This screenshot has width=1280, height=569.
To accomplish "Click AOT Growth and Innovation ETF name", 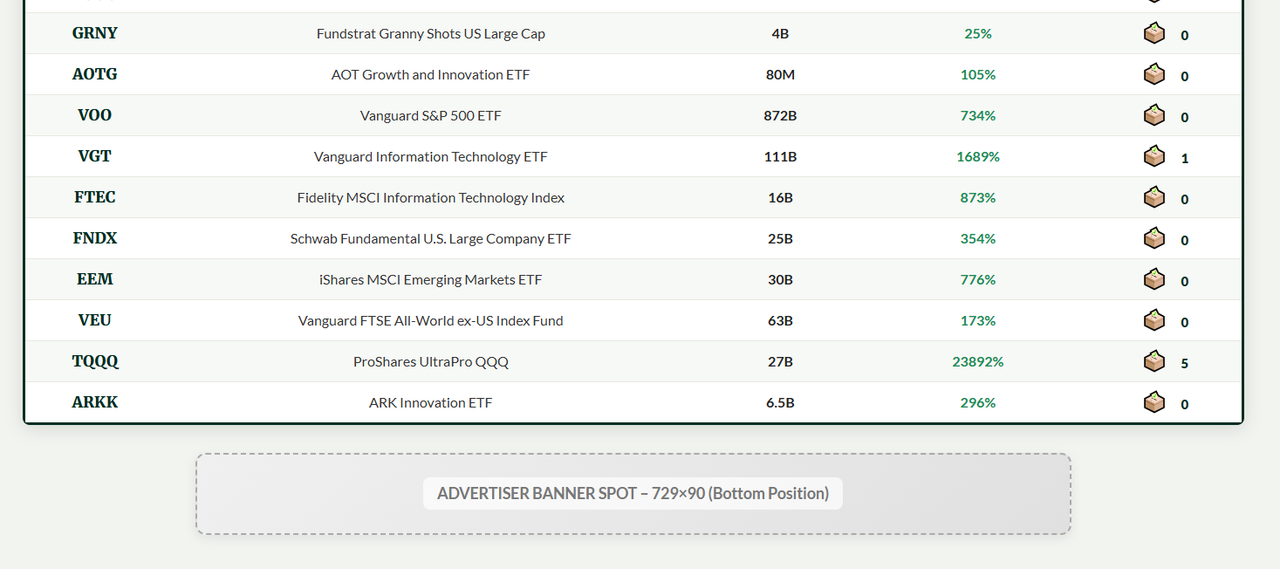I will pyautogui.click(x=431, y=74).
